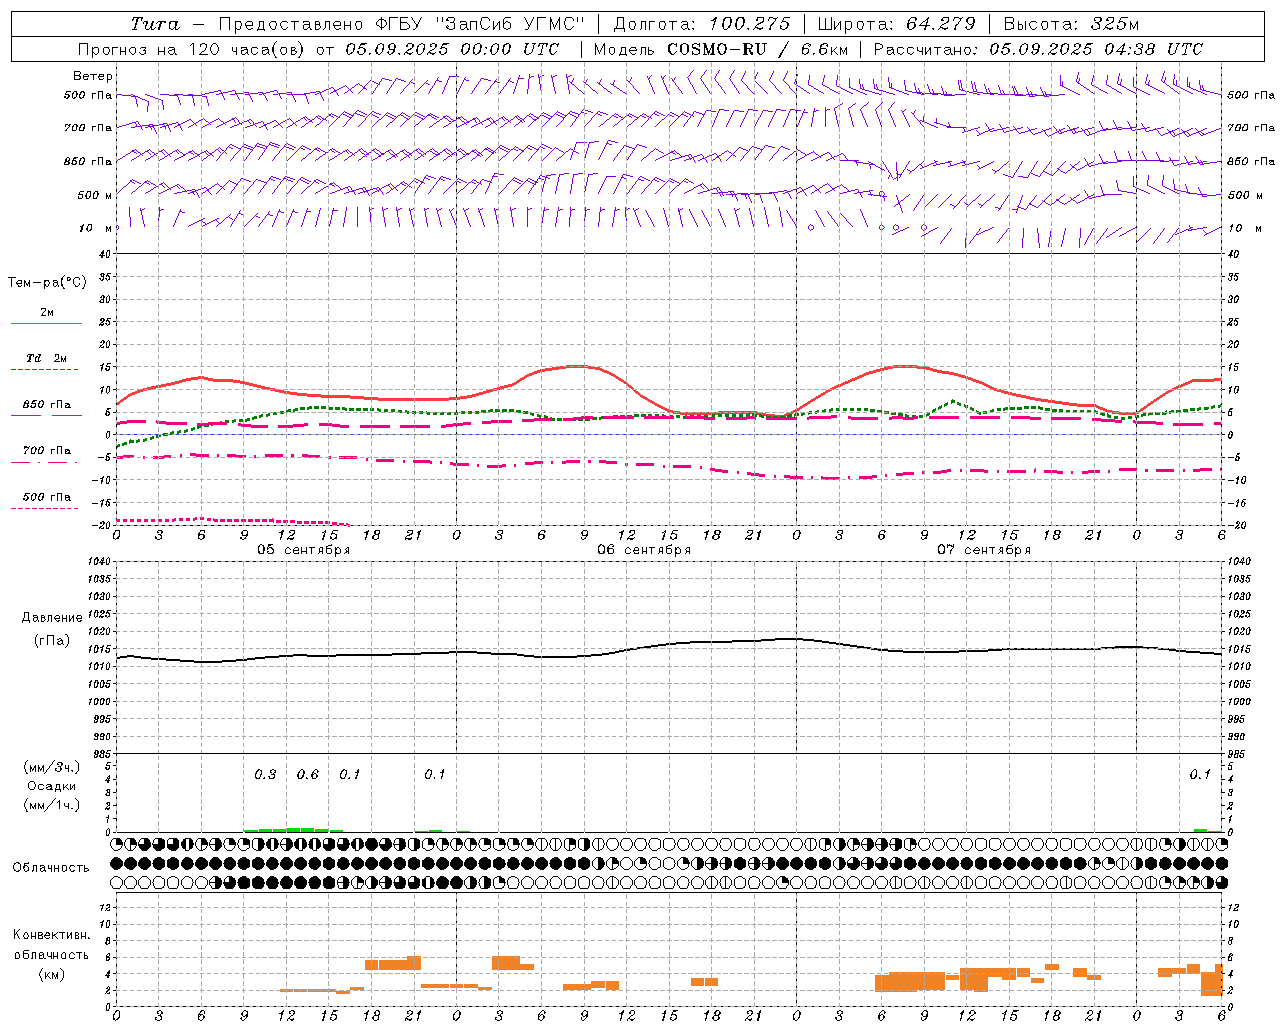Image resolution: width=1280 pixels, height=1024 pixels.
Task: Click the date label "06 сентября"
Action: point(644,550)
